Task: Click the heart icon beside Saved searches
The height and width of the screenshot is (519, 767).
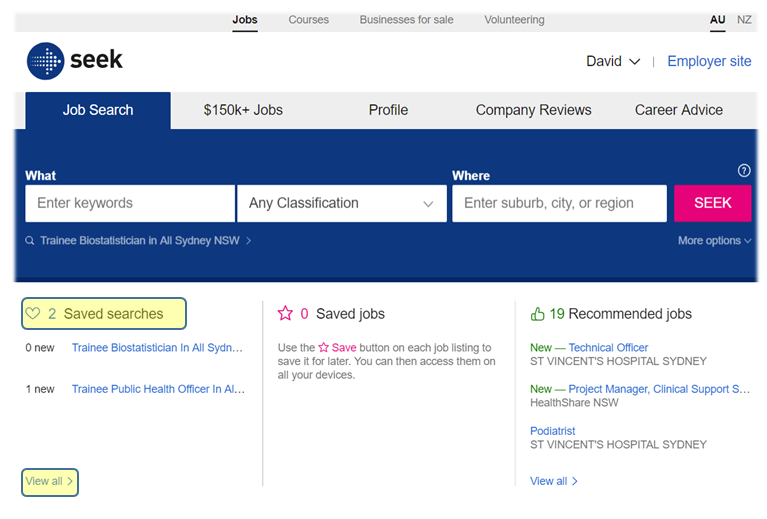Action: (x=33, y=314)
